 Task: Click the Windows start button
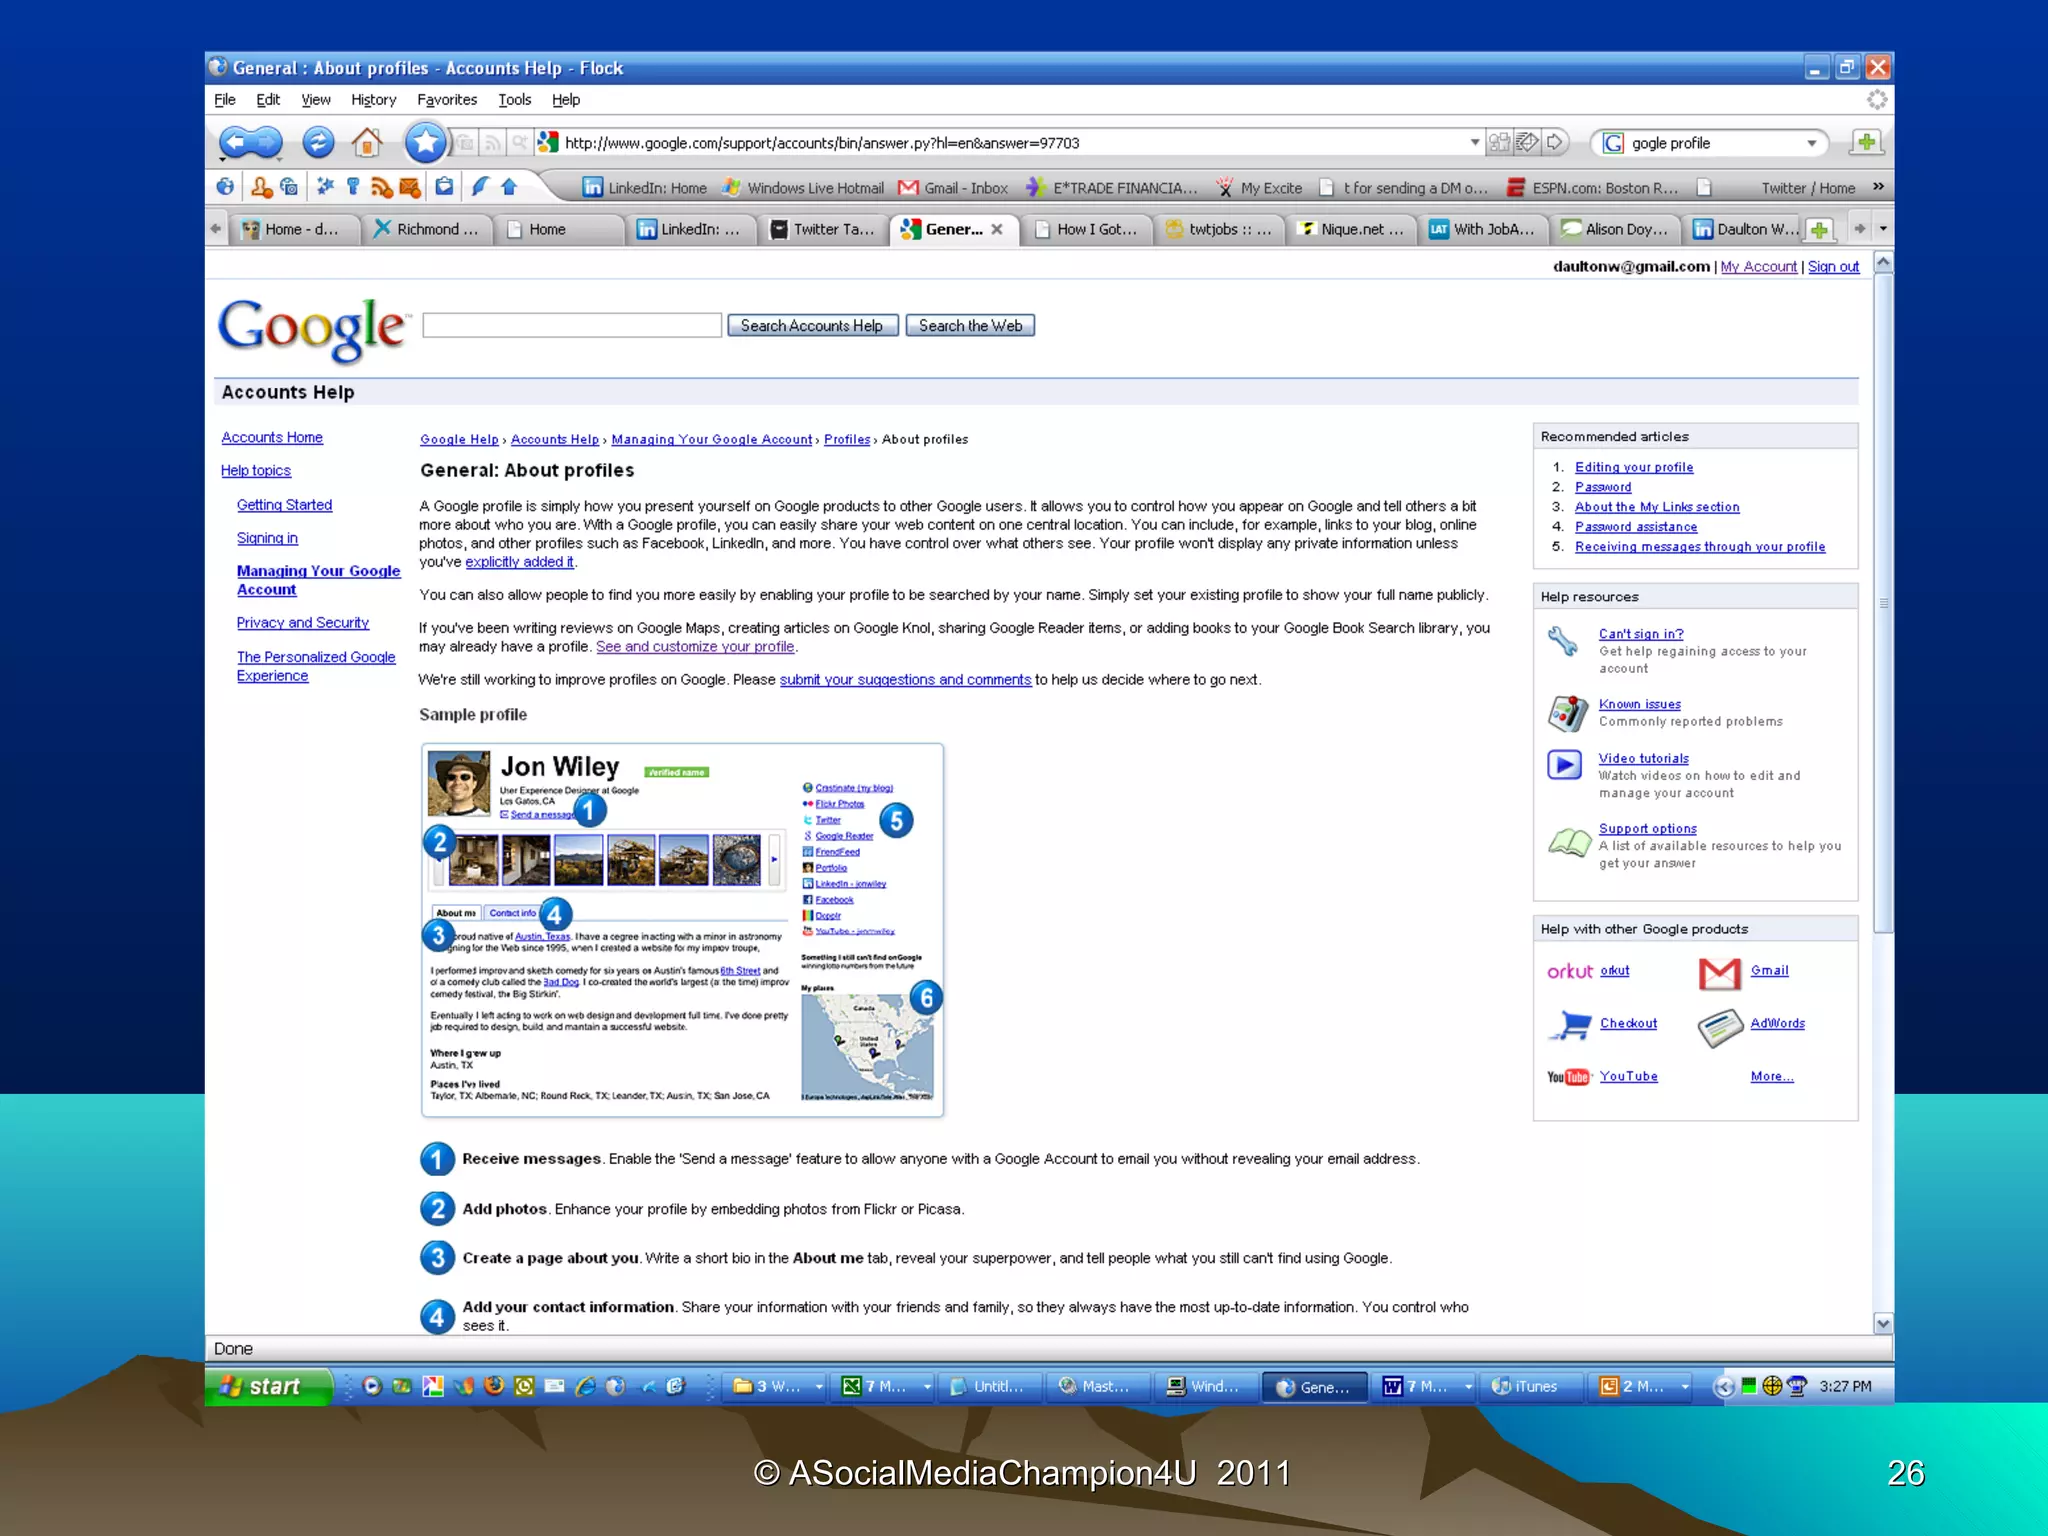coord(268,1386)
